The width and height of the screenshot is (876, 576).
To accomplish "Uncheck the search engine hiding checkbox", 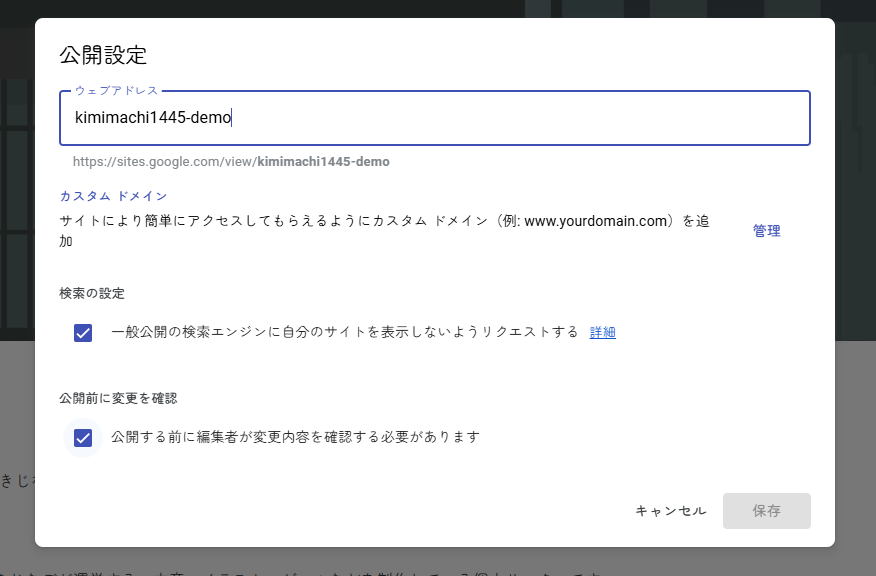I will tap(83, 333).
